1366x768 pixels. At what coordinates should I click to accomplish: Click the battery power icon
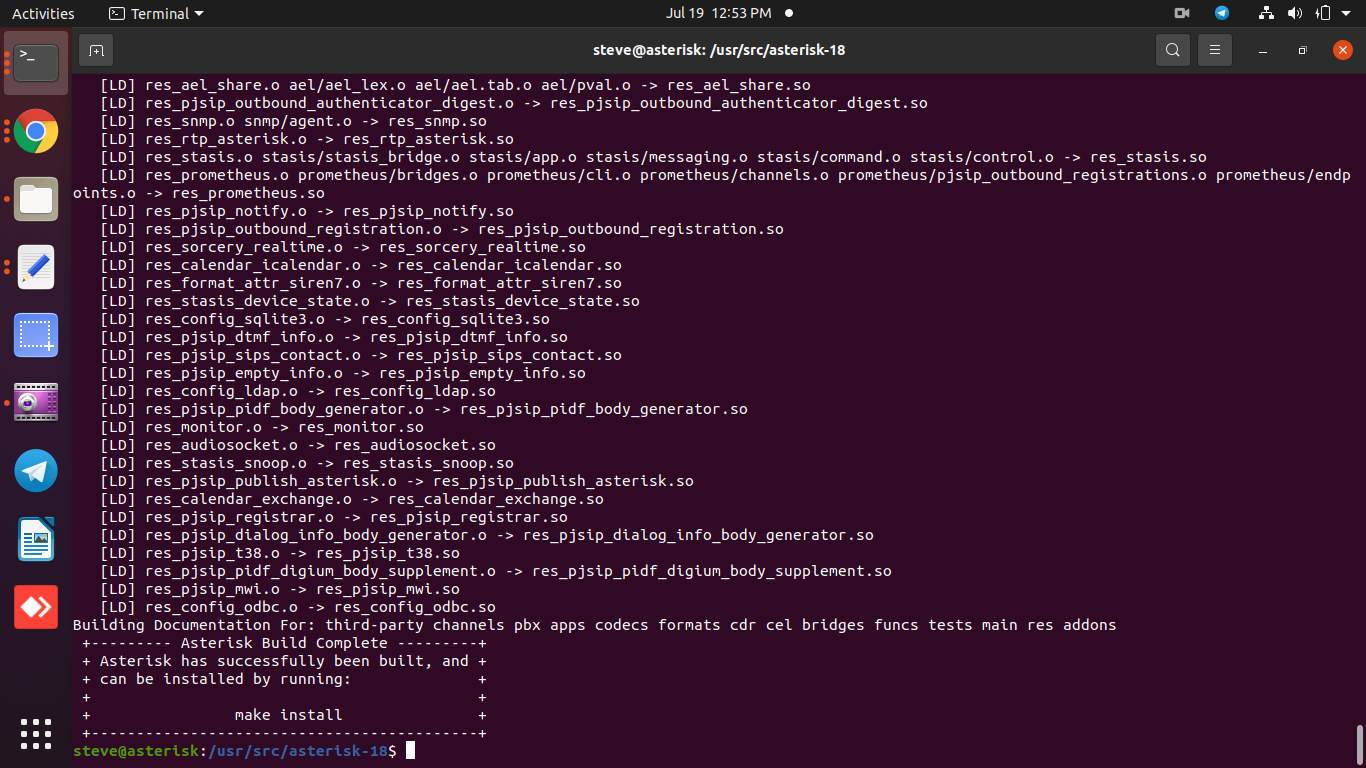click(1323, 13)
